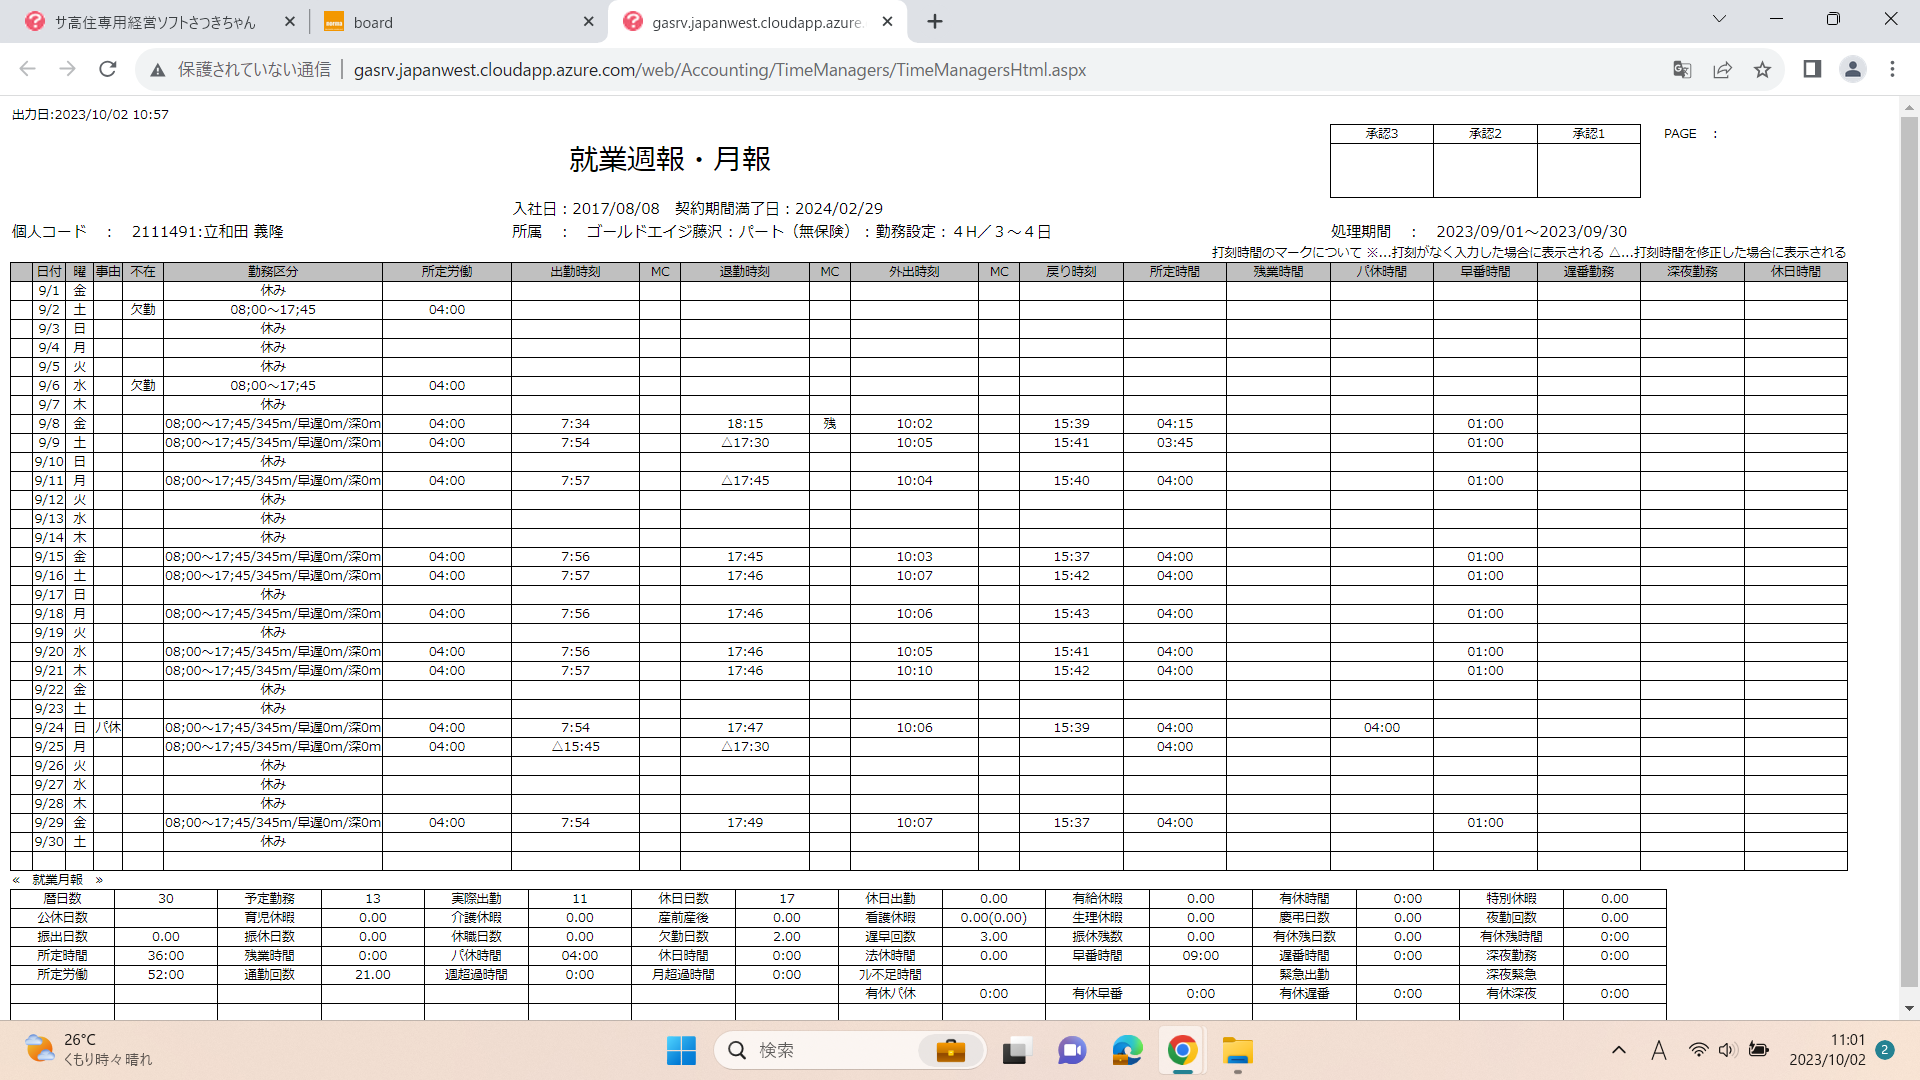Open the Google Translate page icon
Screen dimensions: 1920x1080
(x=1682, y=69)
